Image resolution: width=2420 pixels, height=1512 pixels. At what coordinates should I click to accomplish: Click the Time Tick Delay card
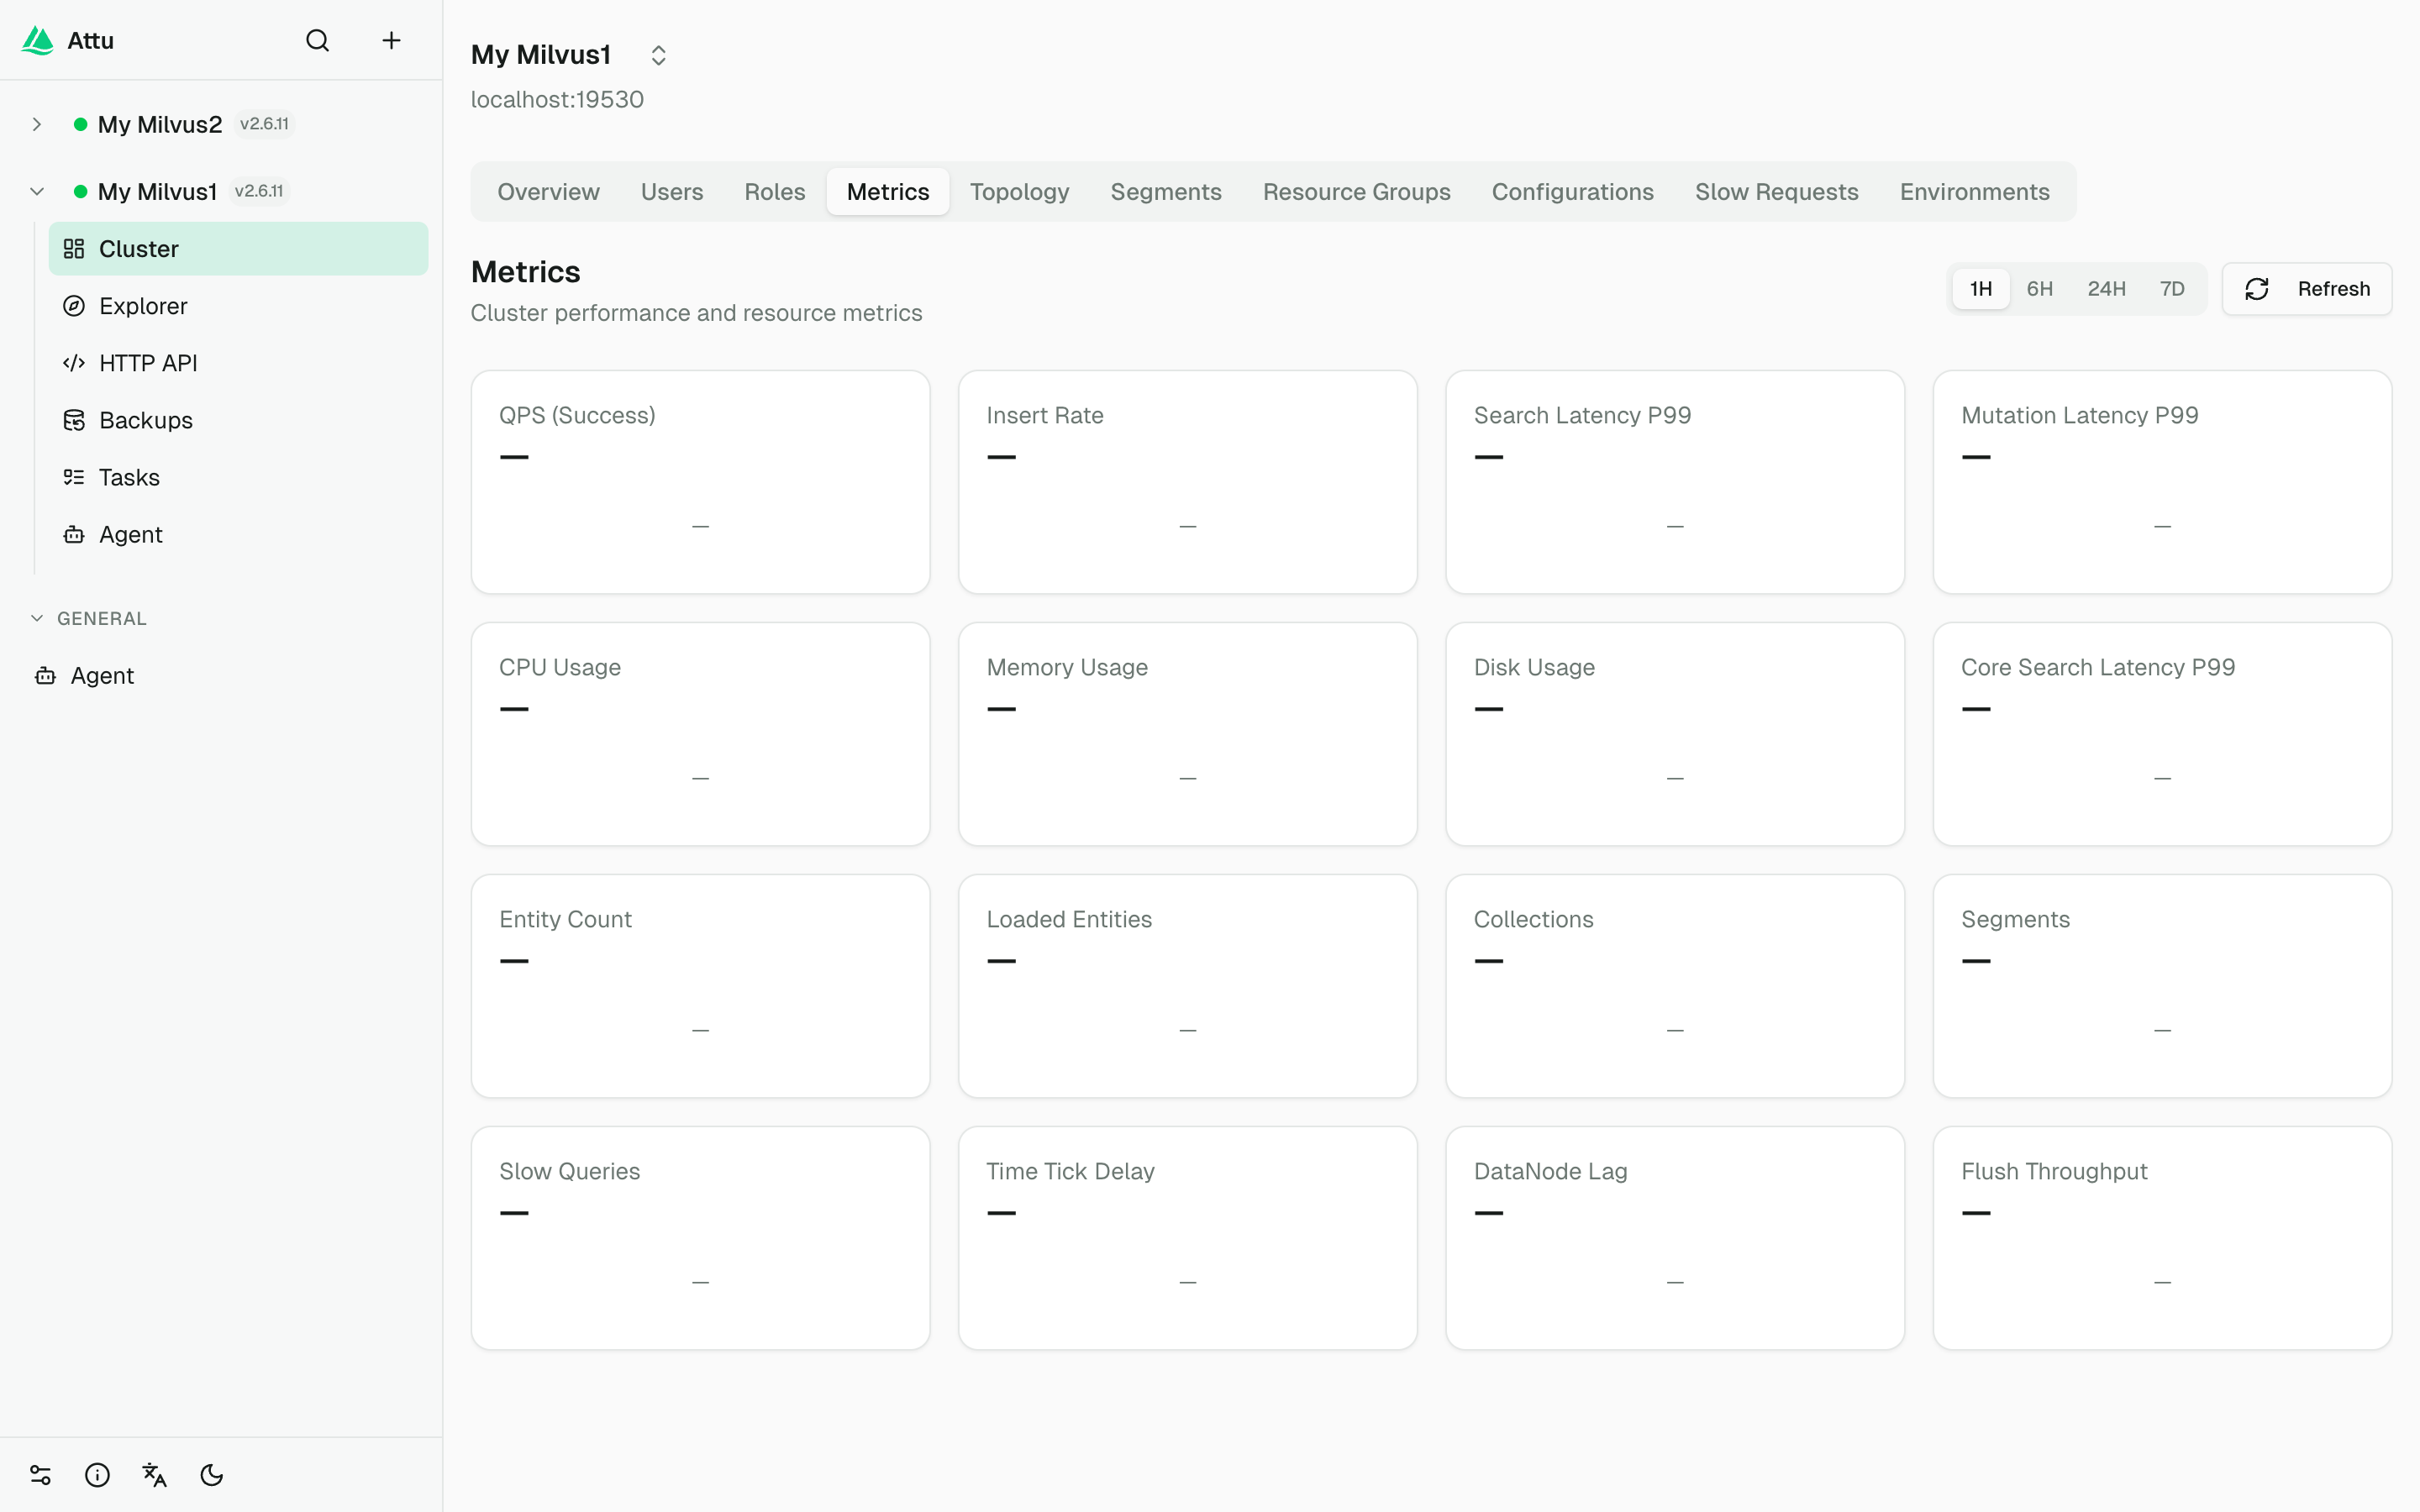pyautogui.click(x=1187, y=1238)
